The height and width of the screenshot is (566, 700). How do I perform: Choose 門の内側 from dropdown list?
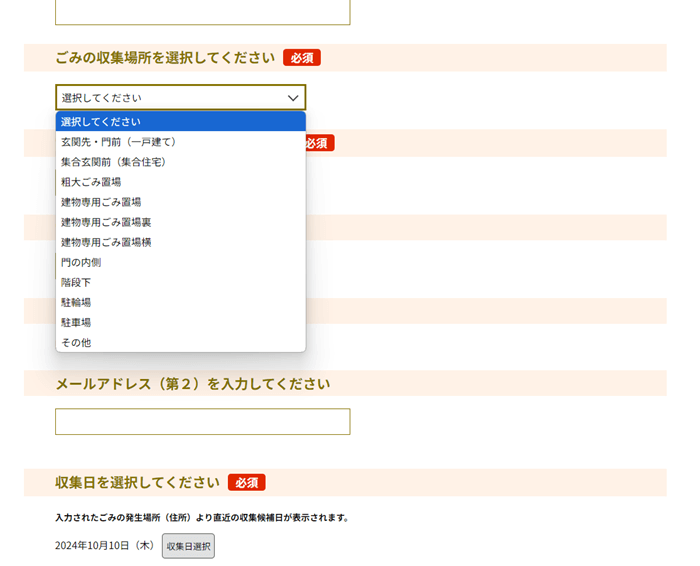tap(180, 262)
